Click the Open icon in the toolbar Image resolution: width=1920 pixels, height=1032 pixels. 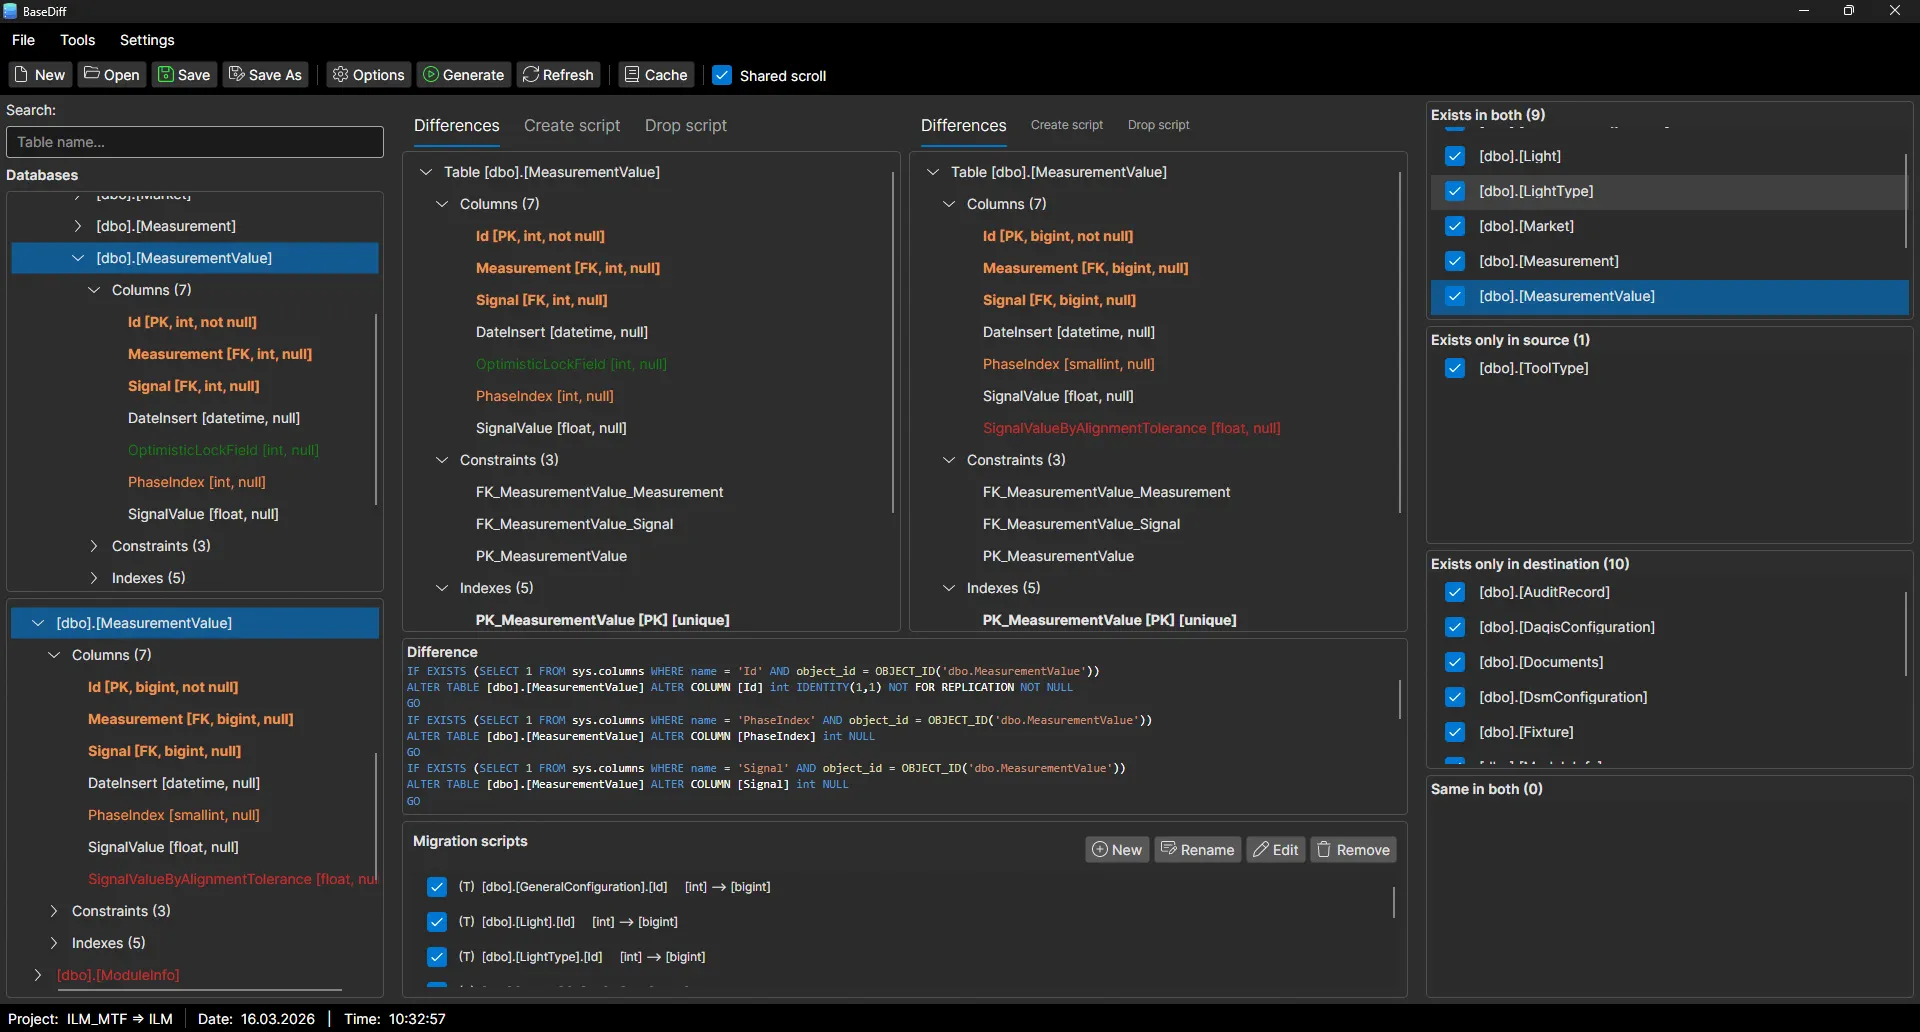pos(90,75)
